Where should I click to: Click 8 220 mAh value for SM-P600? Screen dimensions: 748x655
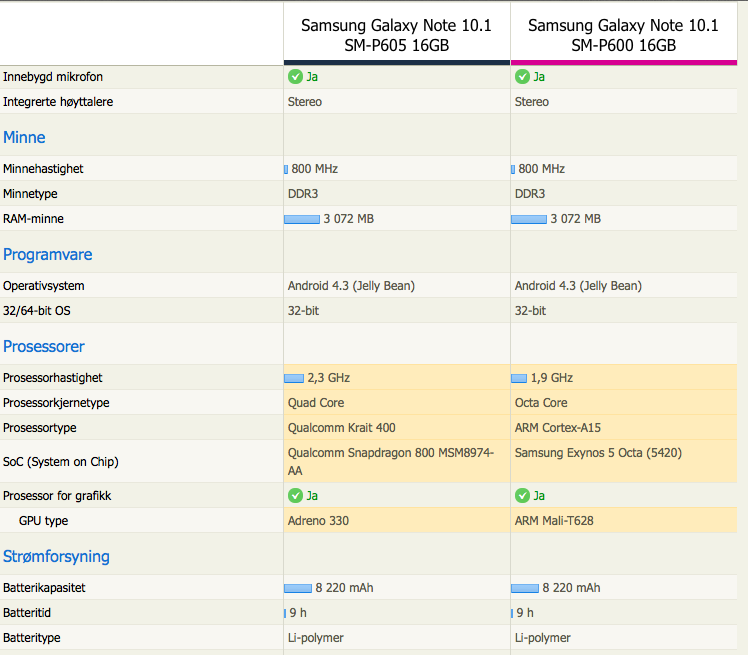pyautogui.click(x=571, y=588)
